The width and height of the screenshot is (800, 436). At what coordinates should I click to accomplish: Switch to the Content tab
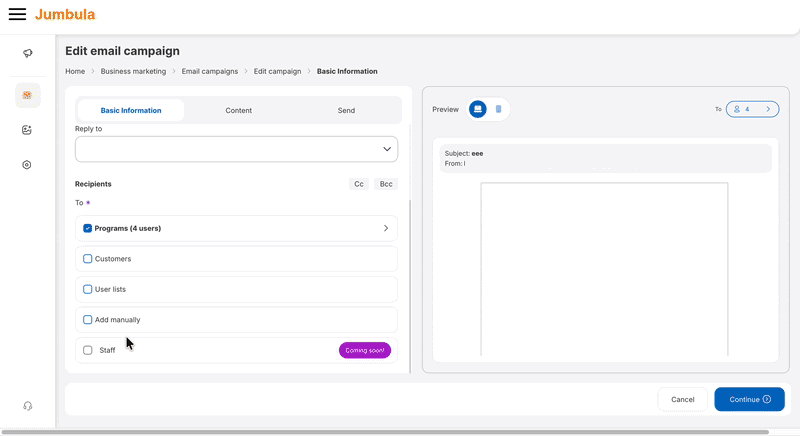click(238, 111)
